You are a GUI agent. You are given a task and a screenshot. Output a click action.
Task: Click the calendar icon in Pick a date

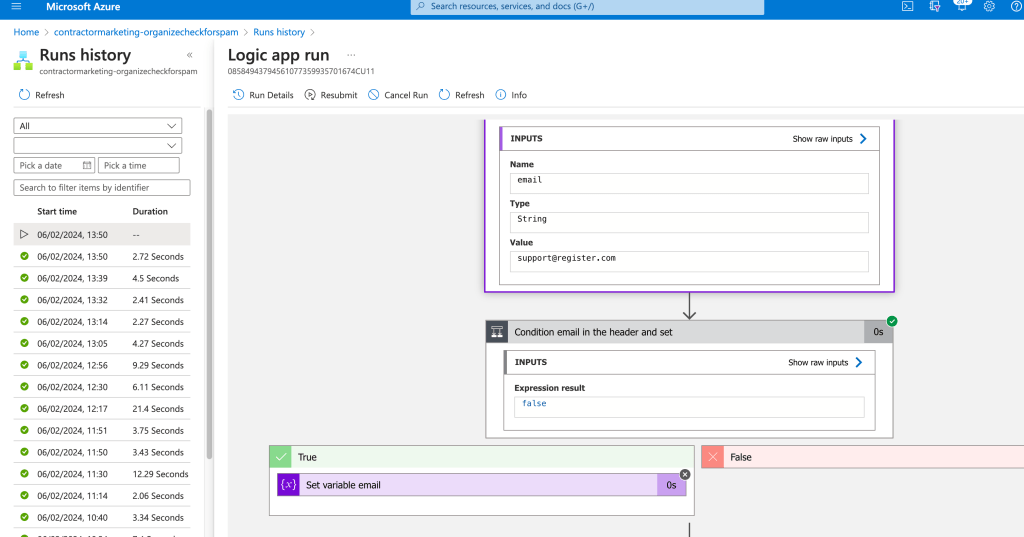coord(87,165)
